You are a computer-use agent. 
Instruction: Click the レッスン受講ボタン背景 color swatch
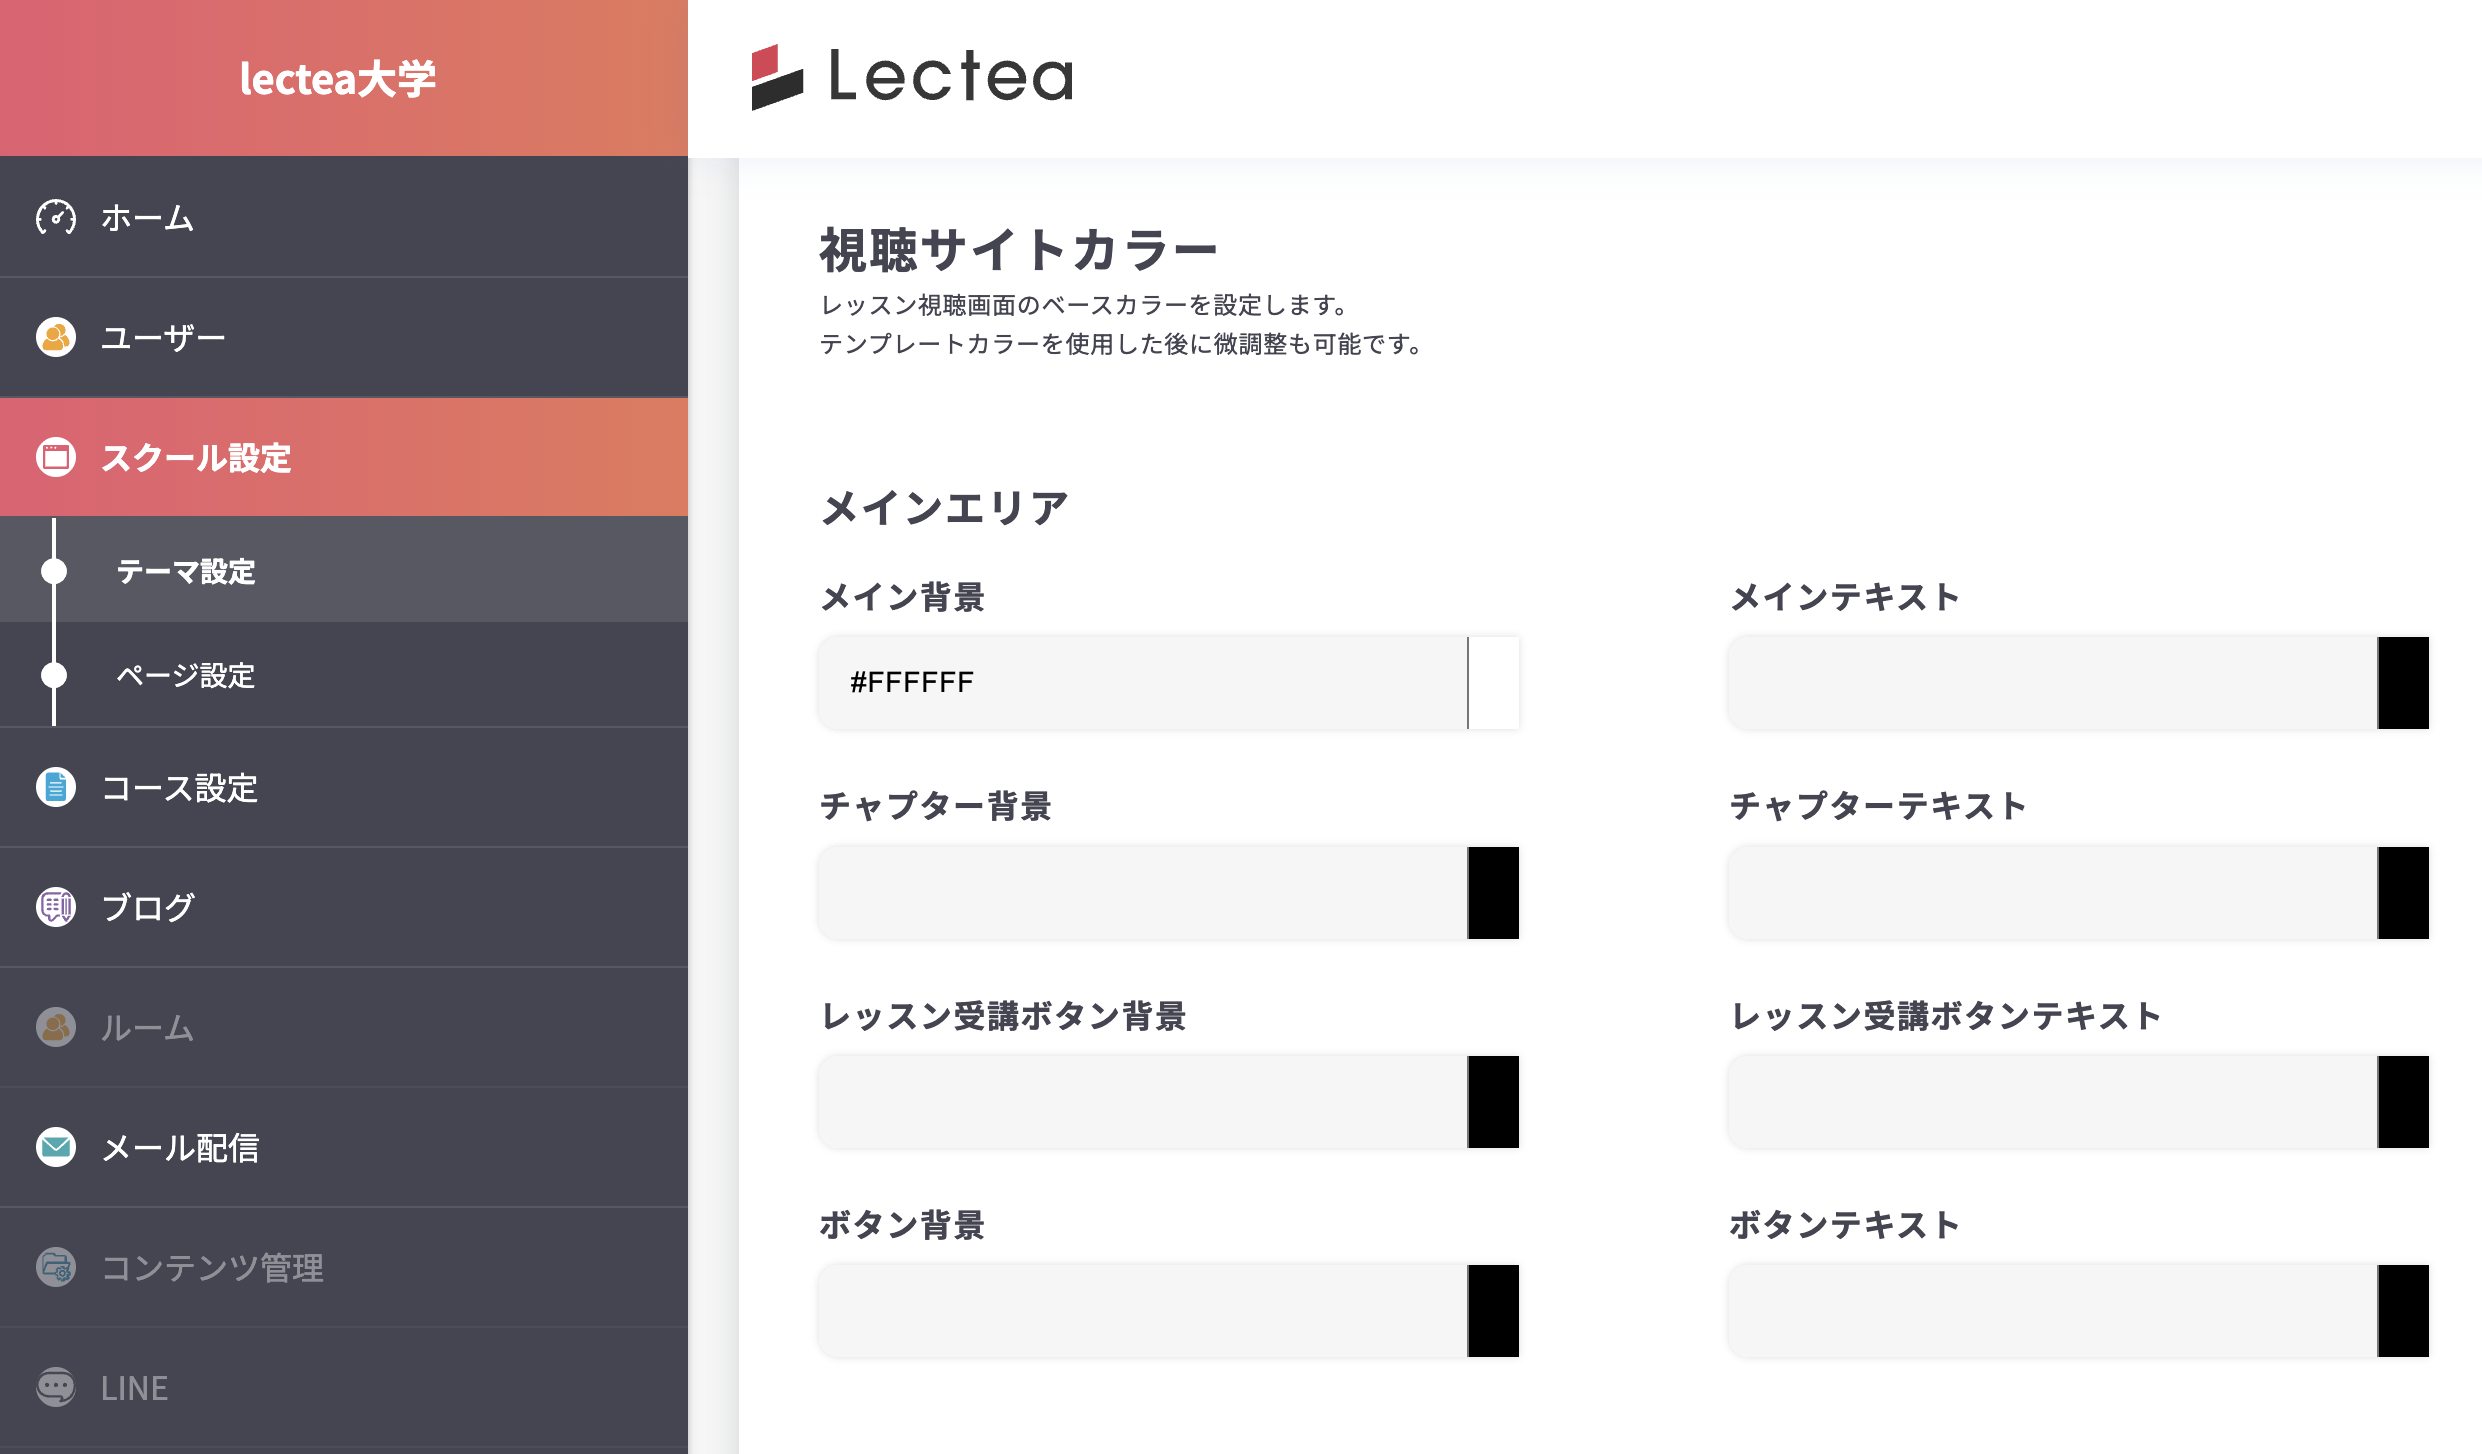[x=1494, y=1101]
